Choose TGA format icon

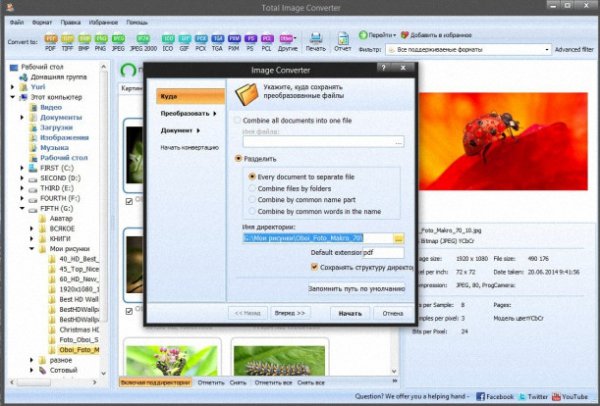click(217, 42)
